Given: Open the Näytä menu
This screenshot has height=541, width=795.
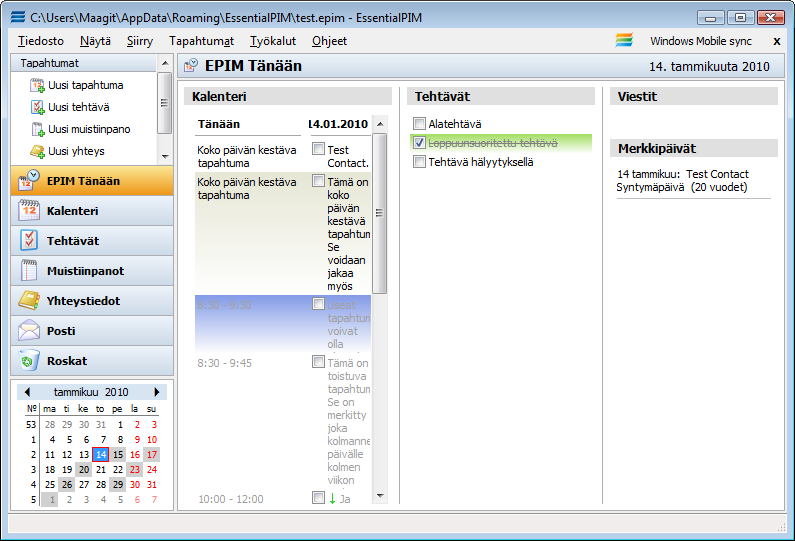Looking at the screenshot, I should pos(95,41).
